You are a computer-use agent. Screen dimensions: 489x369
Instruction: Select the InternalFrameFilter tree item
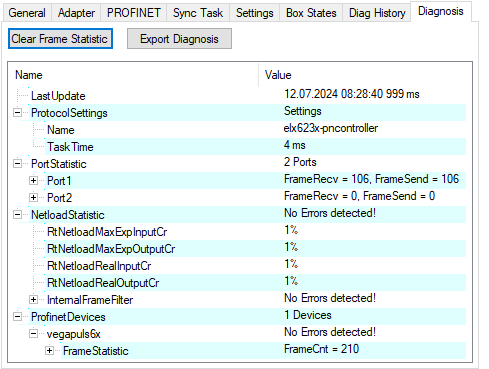tap(90, 300)
